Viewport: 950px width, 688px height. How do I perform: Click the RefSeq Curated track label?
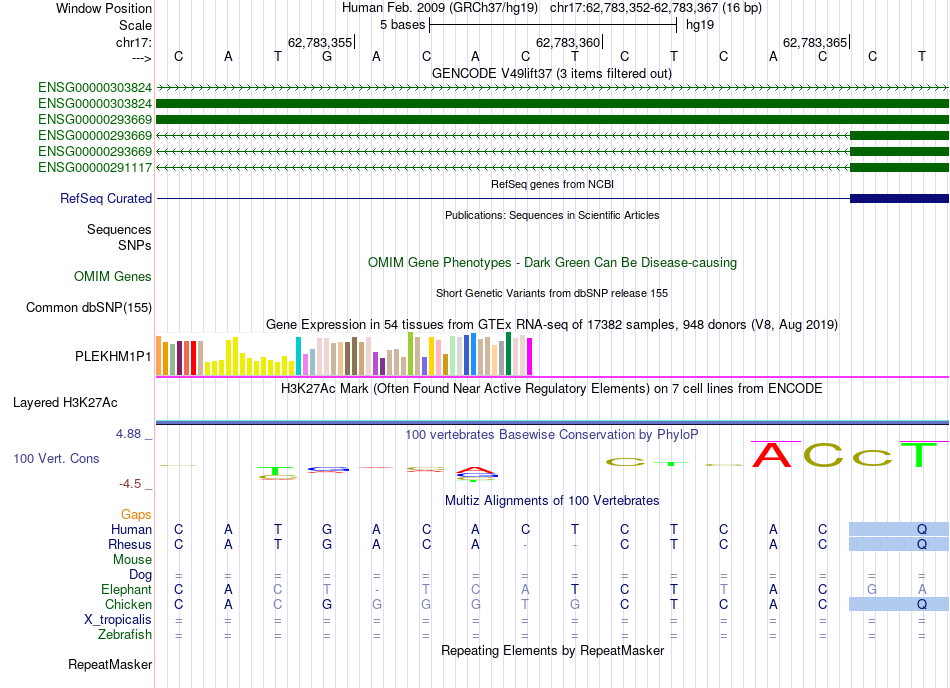106,199
